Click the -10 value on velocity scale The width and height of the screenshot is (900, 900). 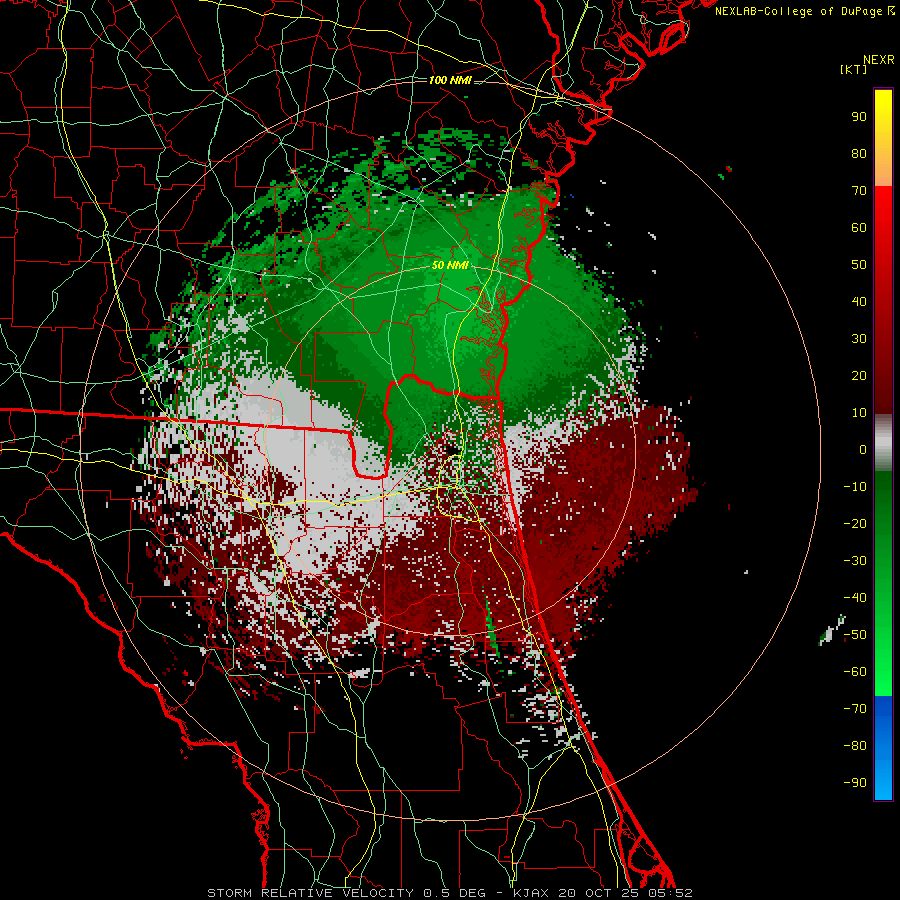point(855,487)
